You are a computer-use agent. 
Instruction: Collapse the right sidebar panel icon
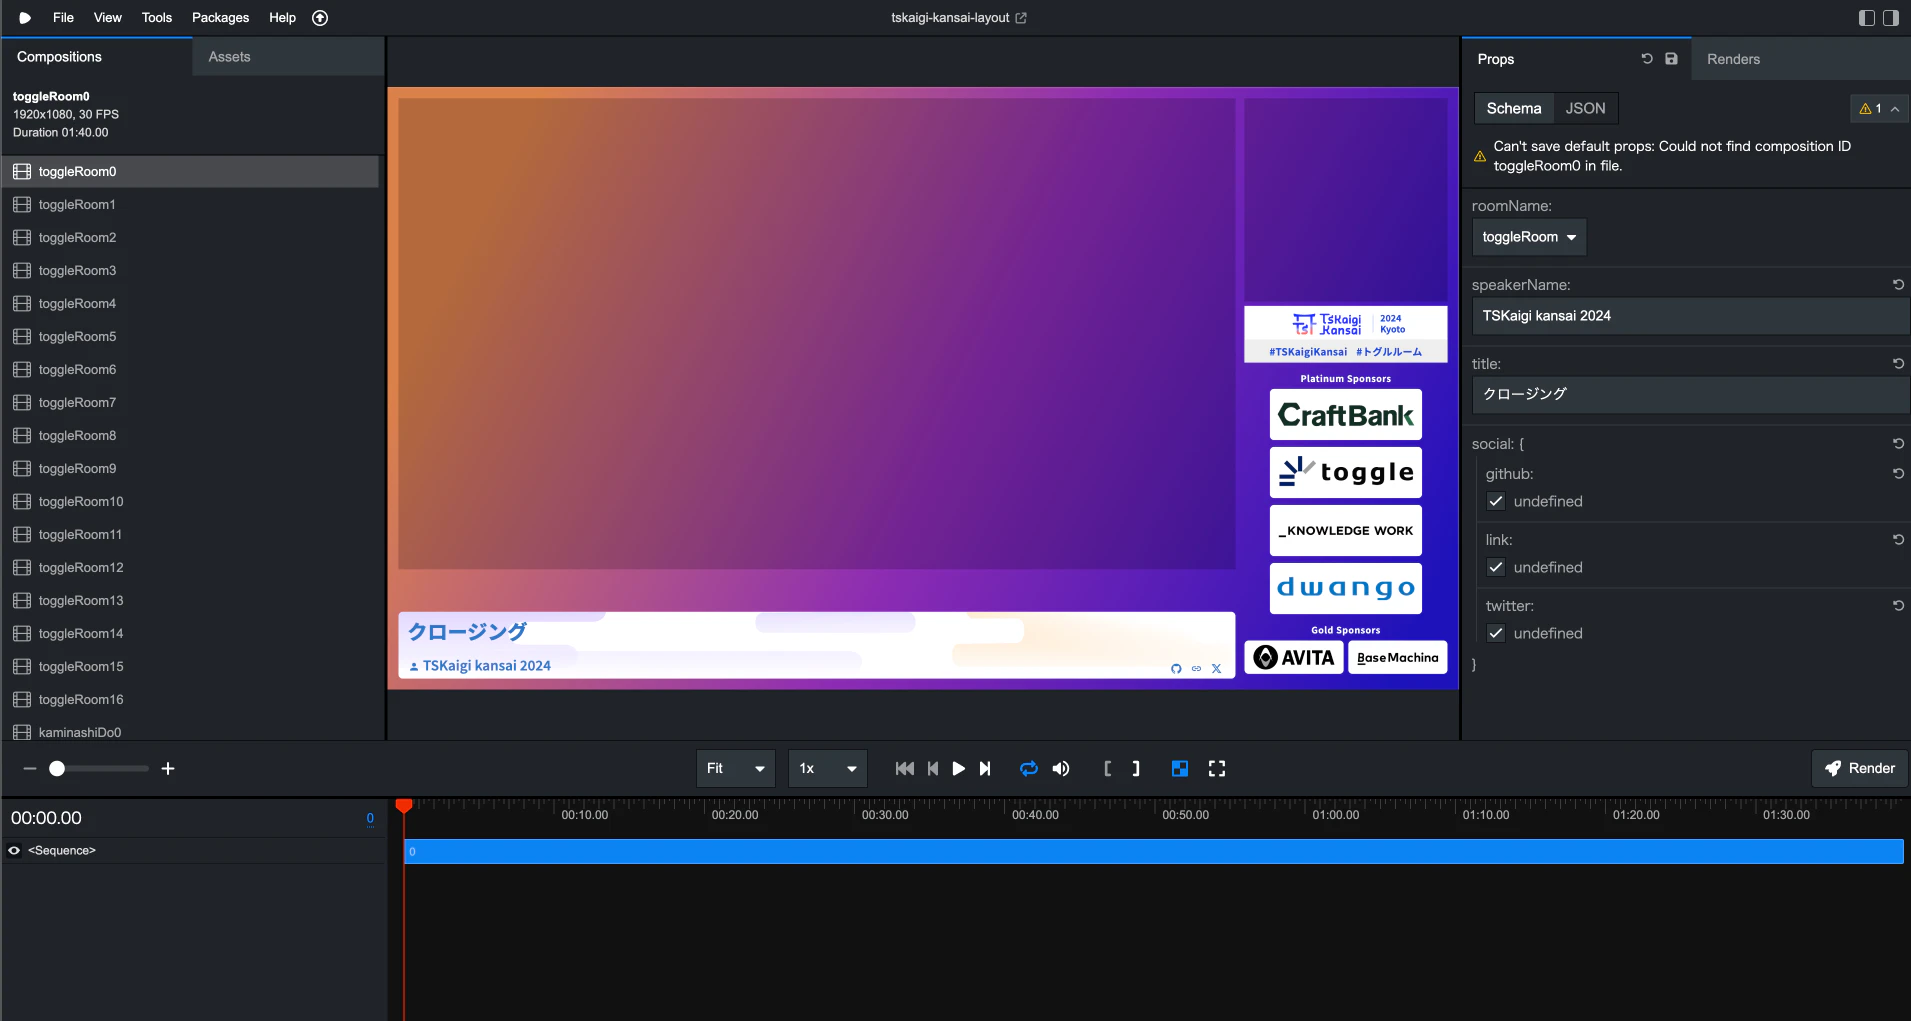pyautogui.click(x=1891, y=18)
